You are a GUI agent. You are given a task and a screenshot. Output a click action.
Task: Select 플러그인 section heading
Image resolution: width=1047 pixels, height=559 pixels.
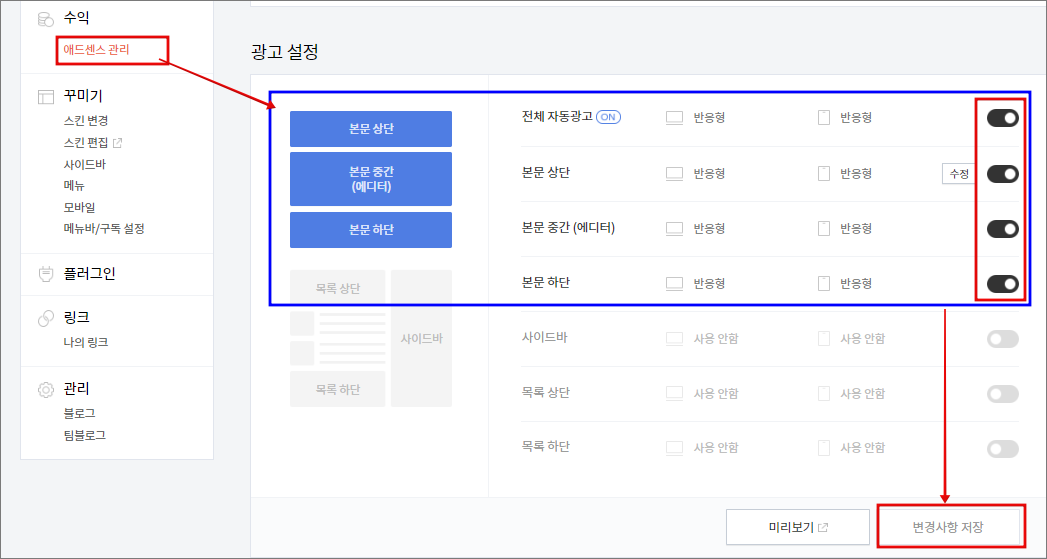point(89,274)
